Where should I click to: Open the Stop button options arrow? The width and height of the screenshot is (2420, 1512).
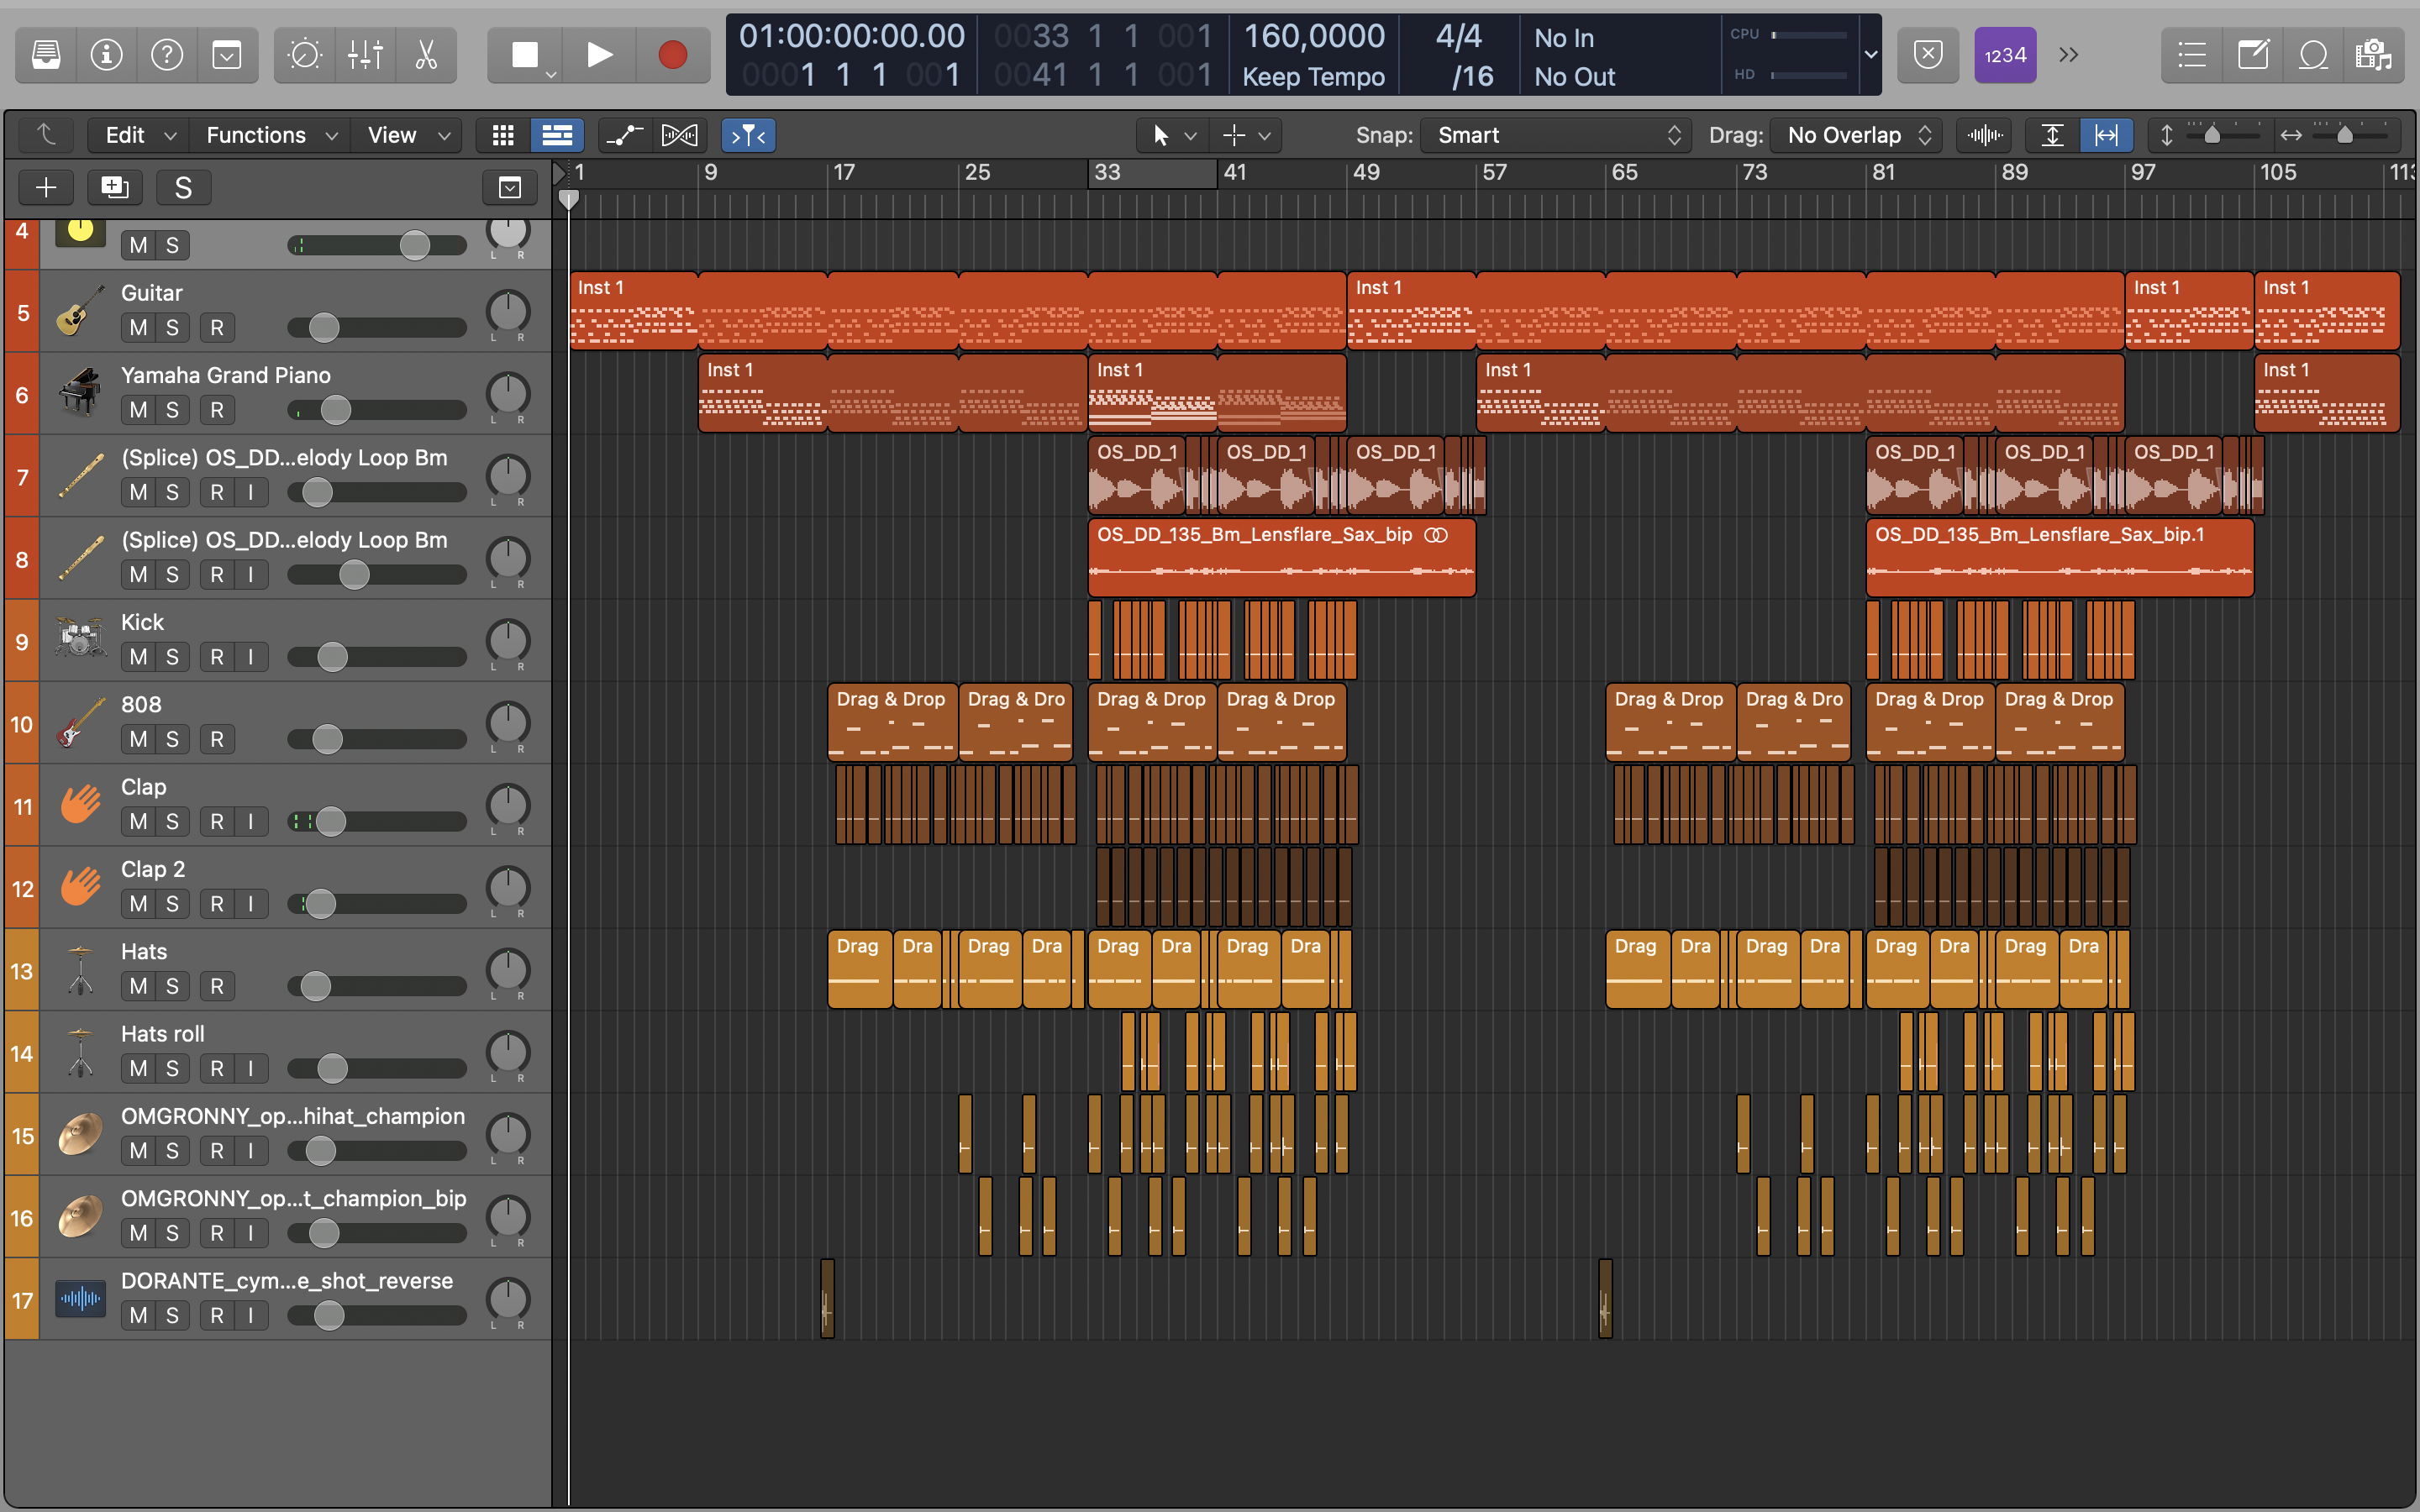[551, 74]
